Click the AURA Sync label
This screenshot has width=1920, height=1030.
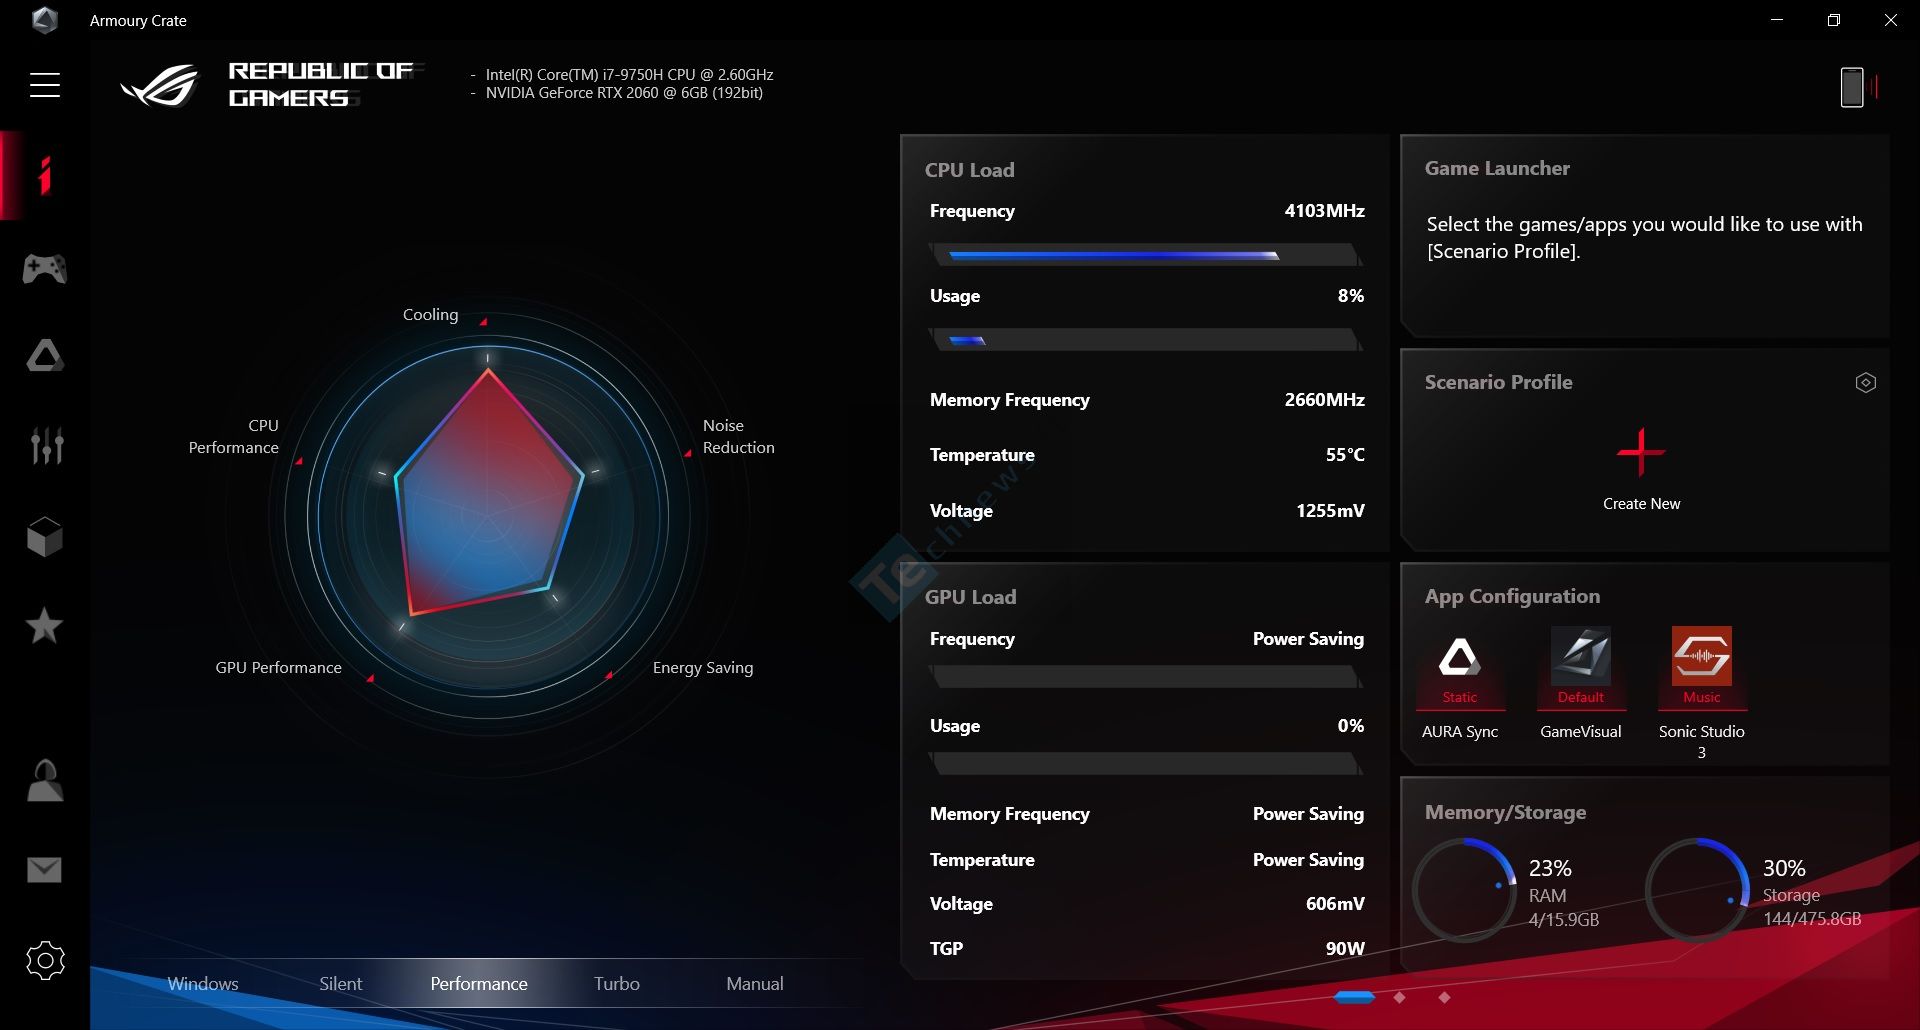click(x=1460, y=732)
